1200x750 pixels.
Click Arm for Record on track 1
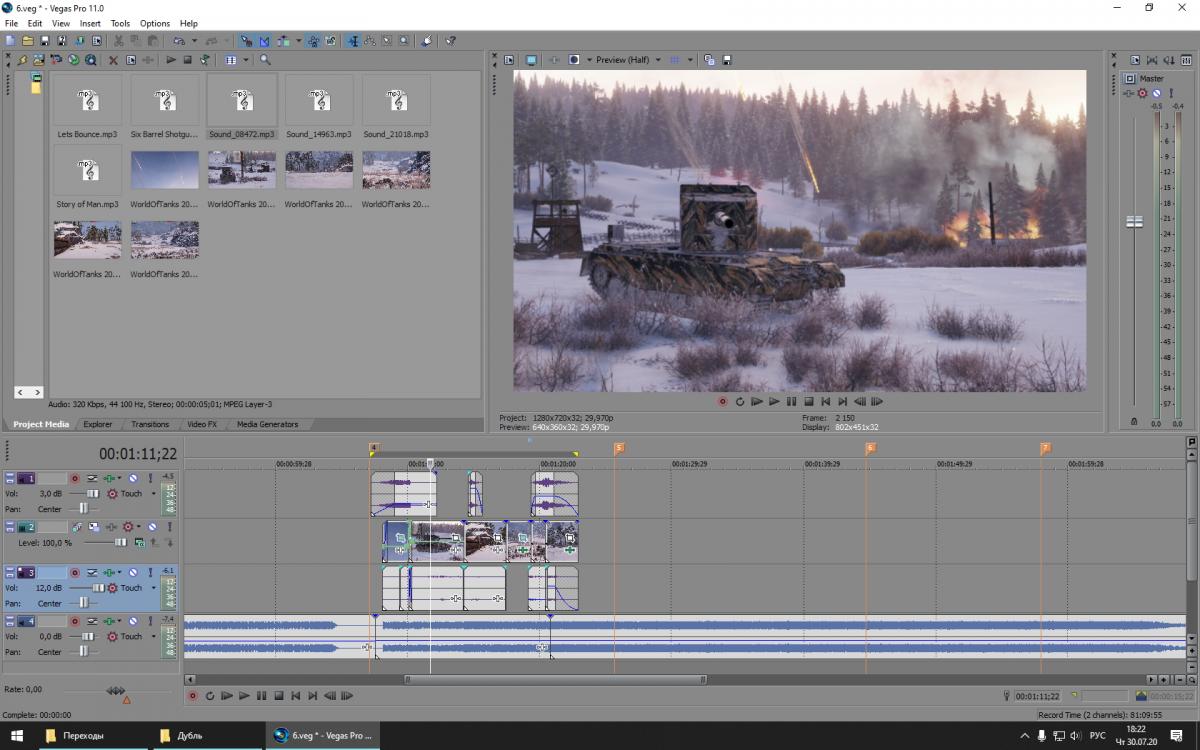click(x=74, y=479)
